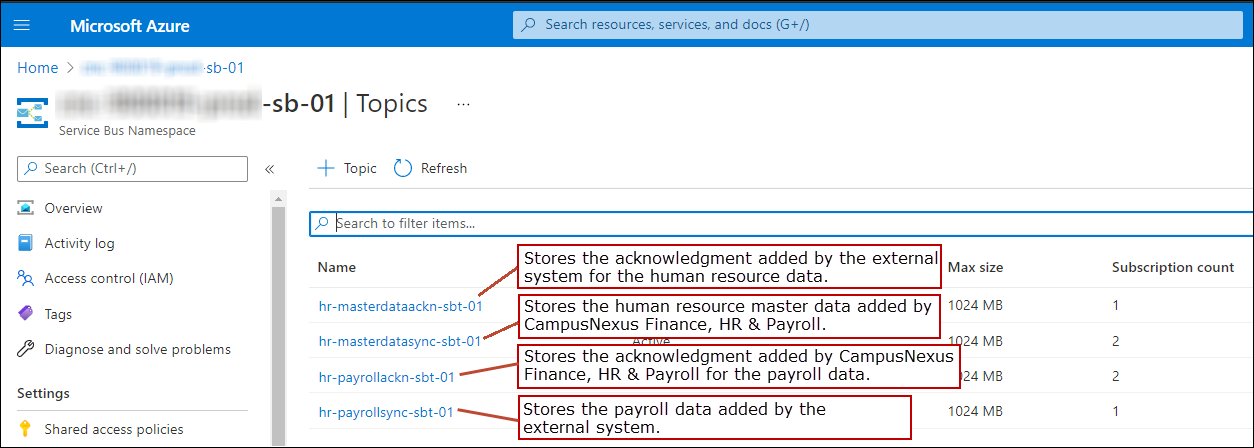Click the Overview icon in sidebar
Image resolution: width=1254 pixels, height=448 pixels.
pos(26,208)
